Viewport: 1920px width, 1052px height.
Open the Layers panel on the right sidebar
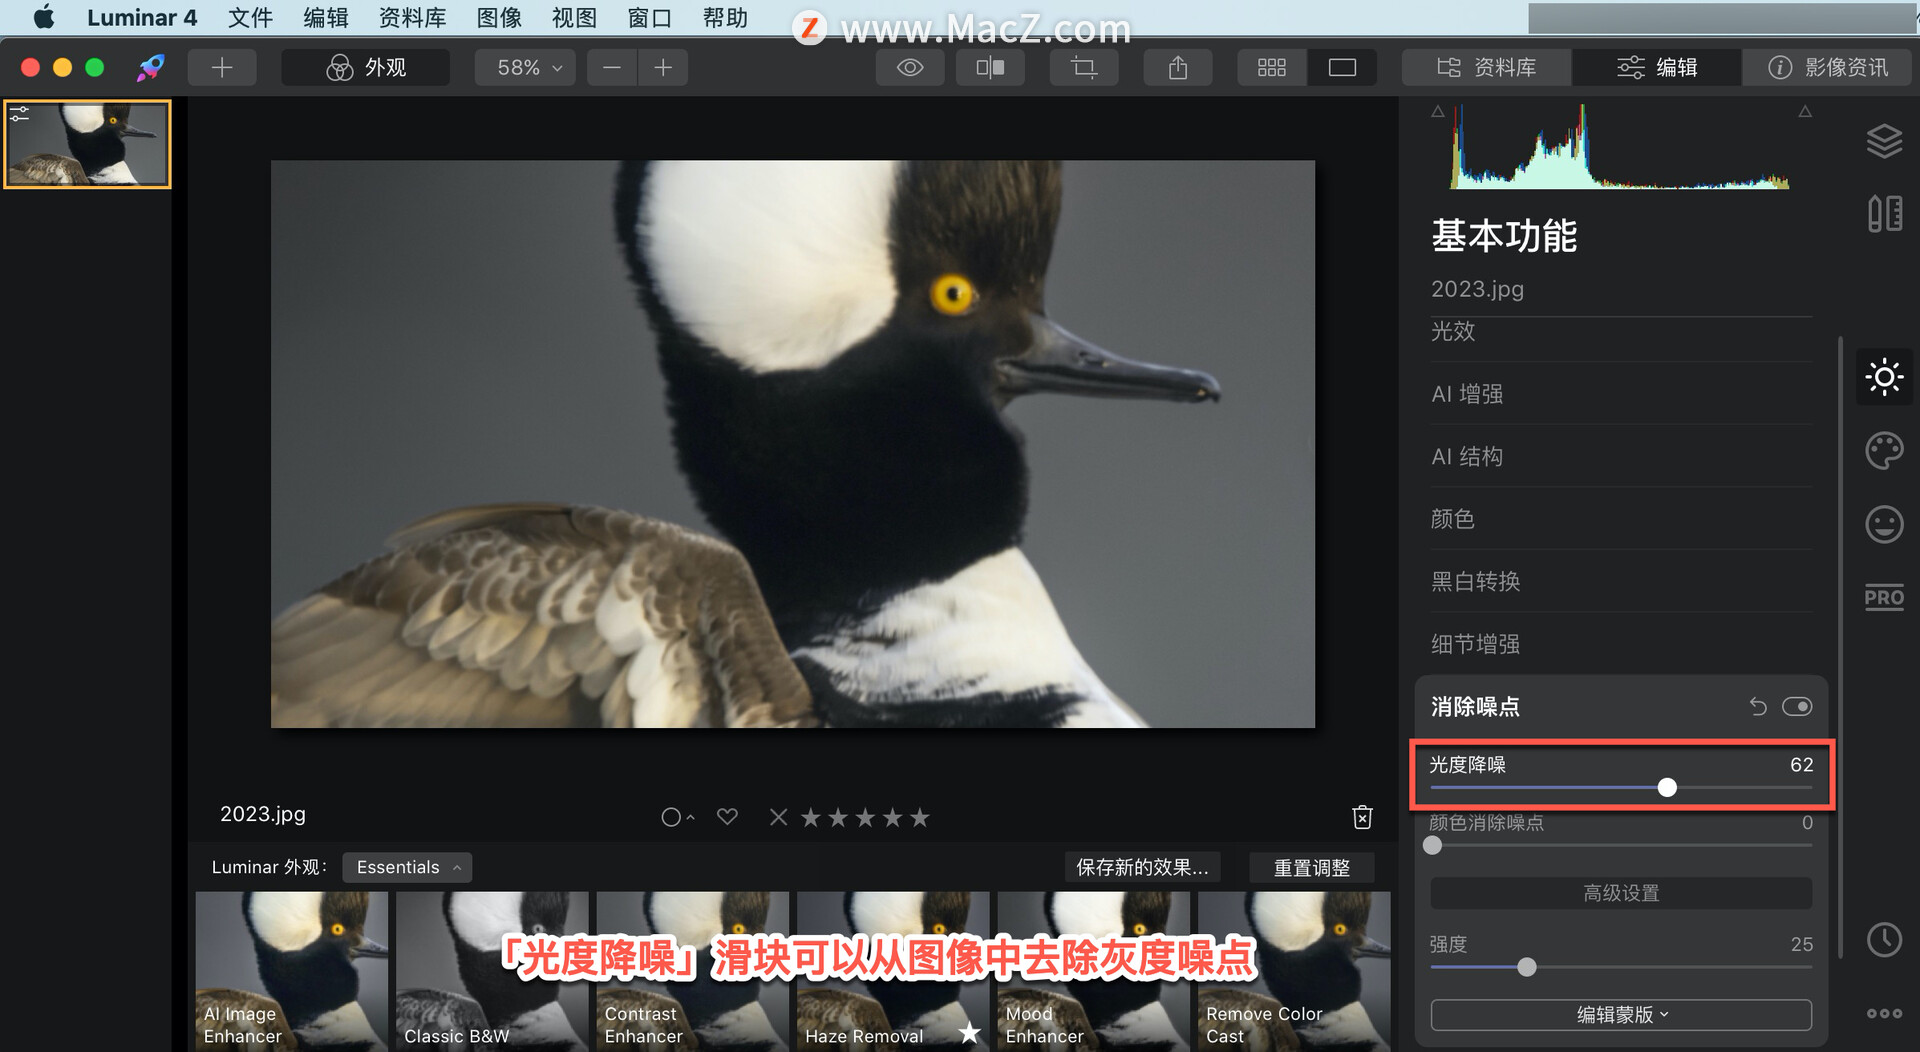click(x=1884, y=140)
